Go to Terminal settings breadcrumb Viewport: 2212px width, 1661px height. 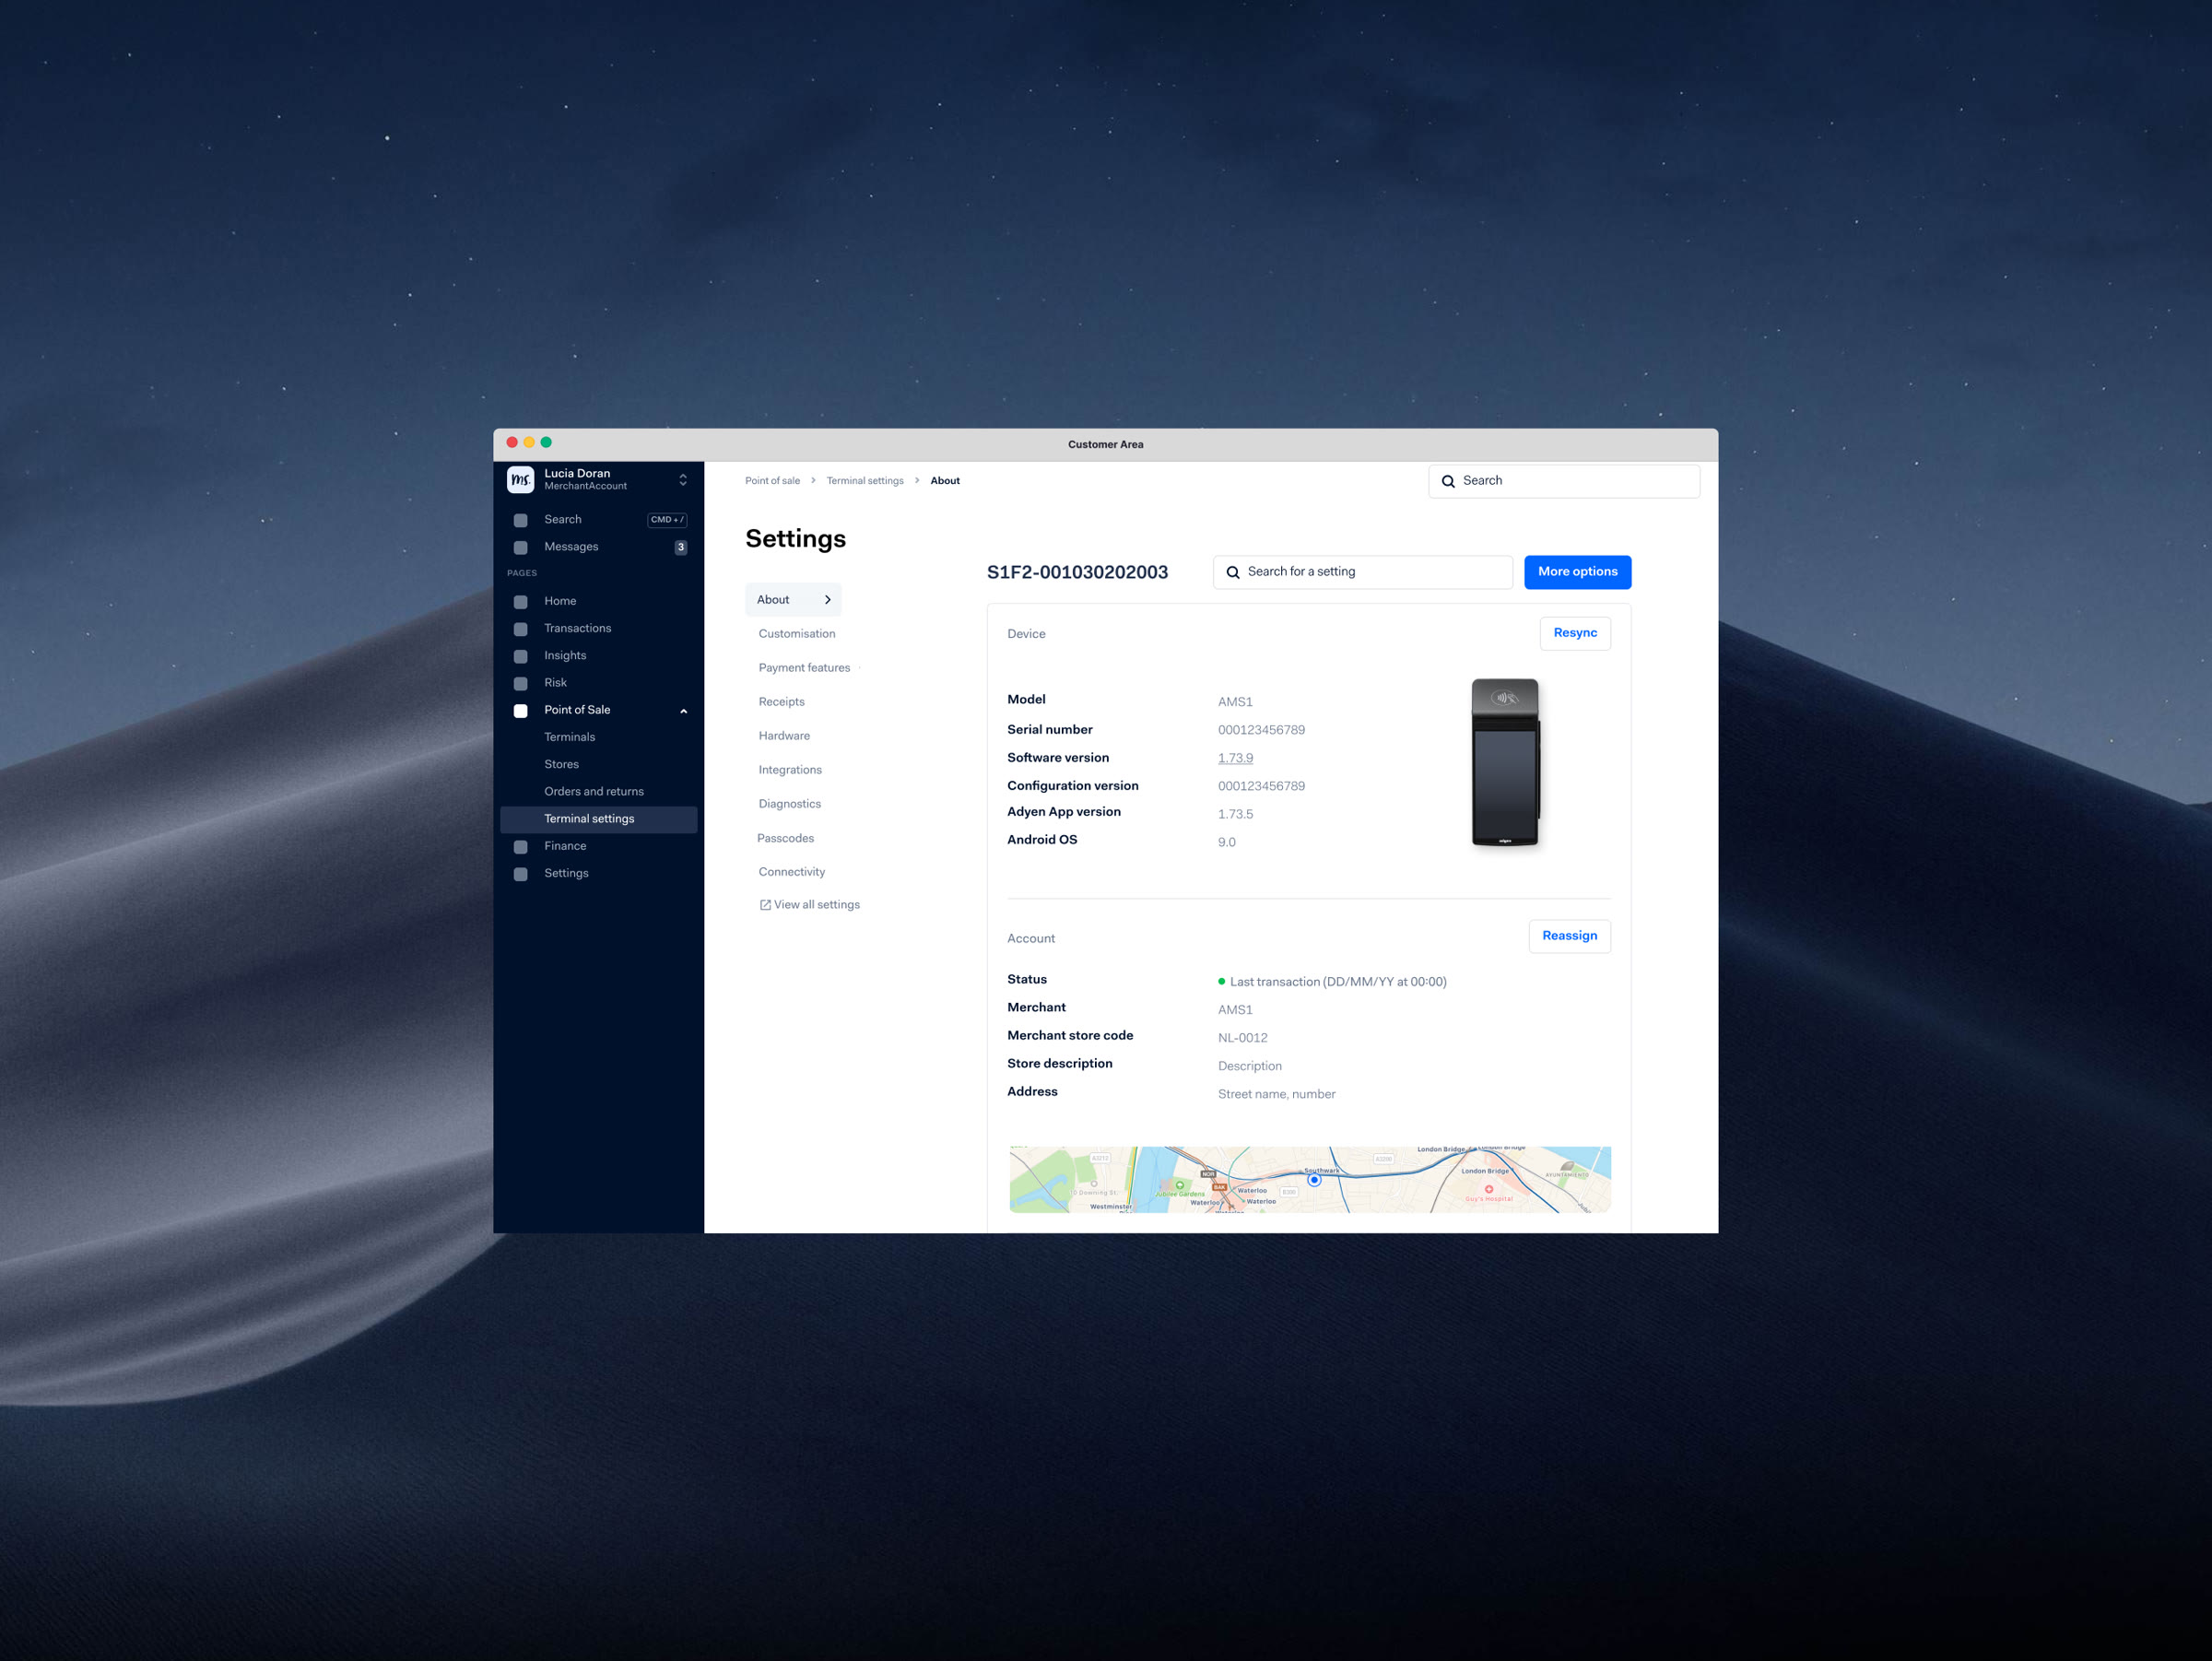(x=865, y=481)
